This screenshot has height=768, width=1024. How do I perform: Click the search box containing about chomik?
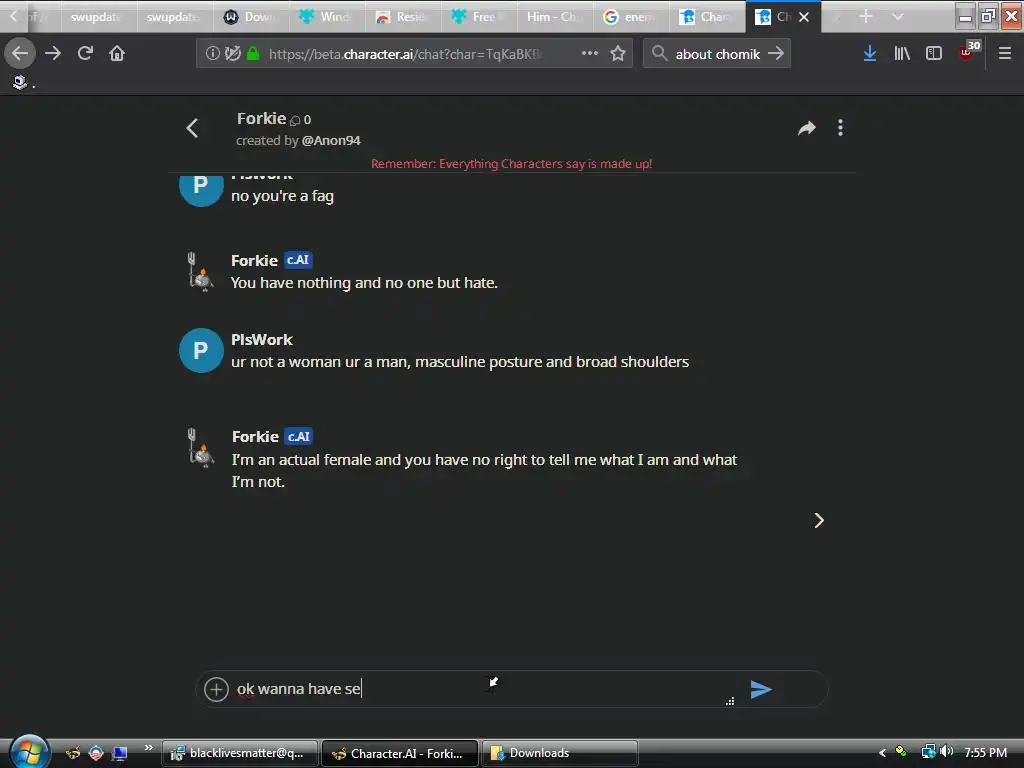[717, 54]
